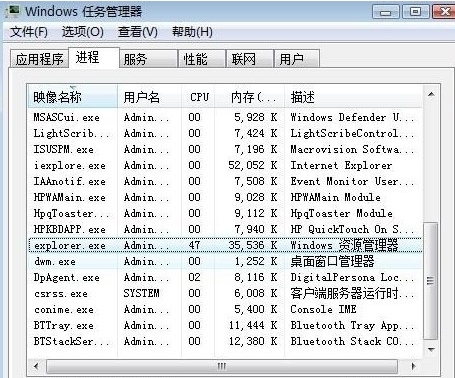Viewport: 455px width, 378px height.
Task: Select the iexplore.exe process row
Action: tap(225, 165)
